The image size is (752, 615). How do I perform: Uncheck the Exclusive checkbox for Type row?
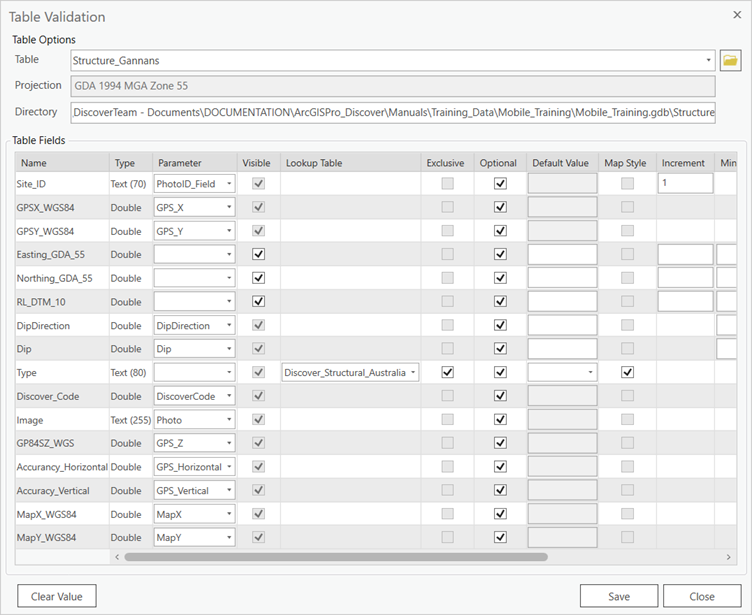[447, 373]
